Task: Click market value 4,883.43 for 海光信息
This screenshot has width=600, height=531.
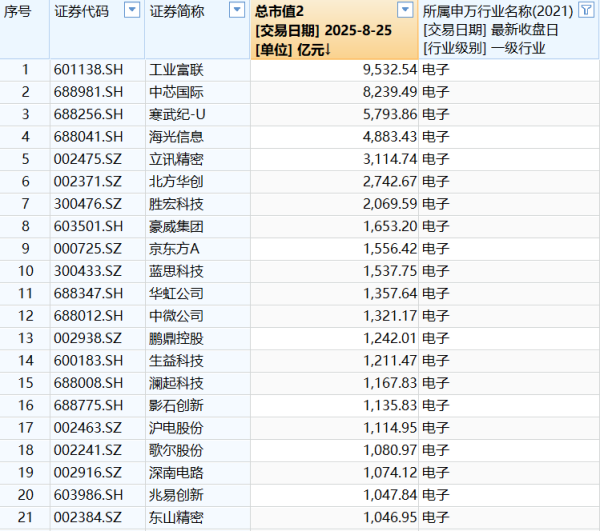Action: click(x=383, y=135)
